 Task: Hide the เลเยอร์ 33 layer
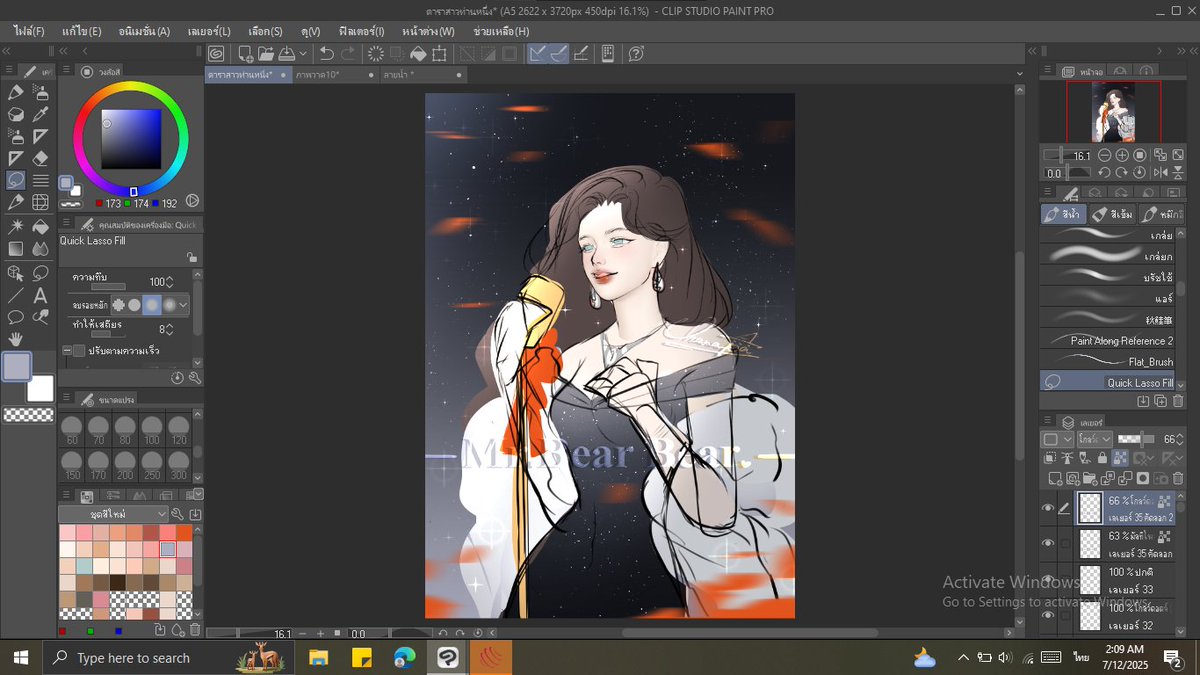pos(1049,580)
